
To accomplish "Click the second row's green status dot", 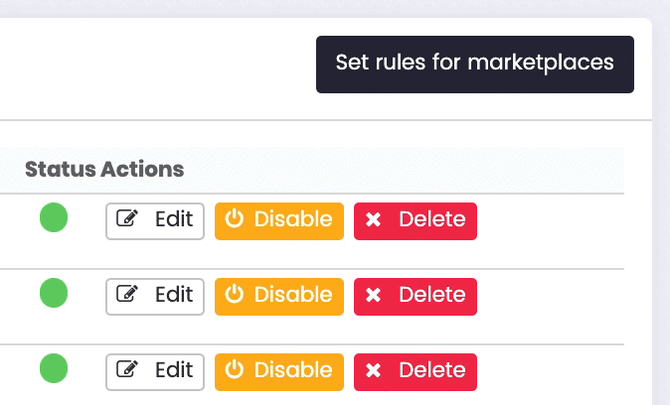I will tap(53, 293).
